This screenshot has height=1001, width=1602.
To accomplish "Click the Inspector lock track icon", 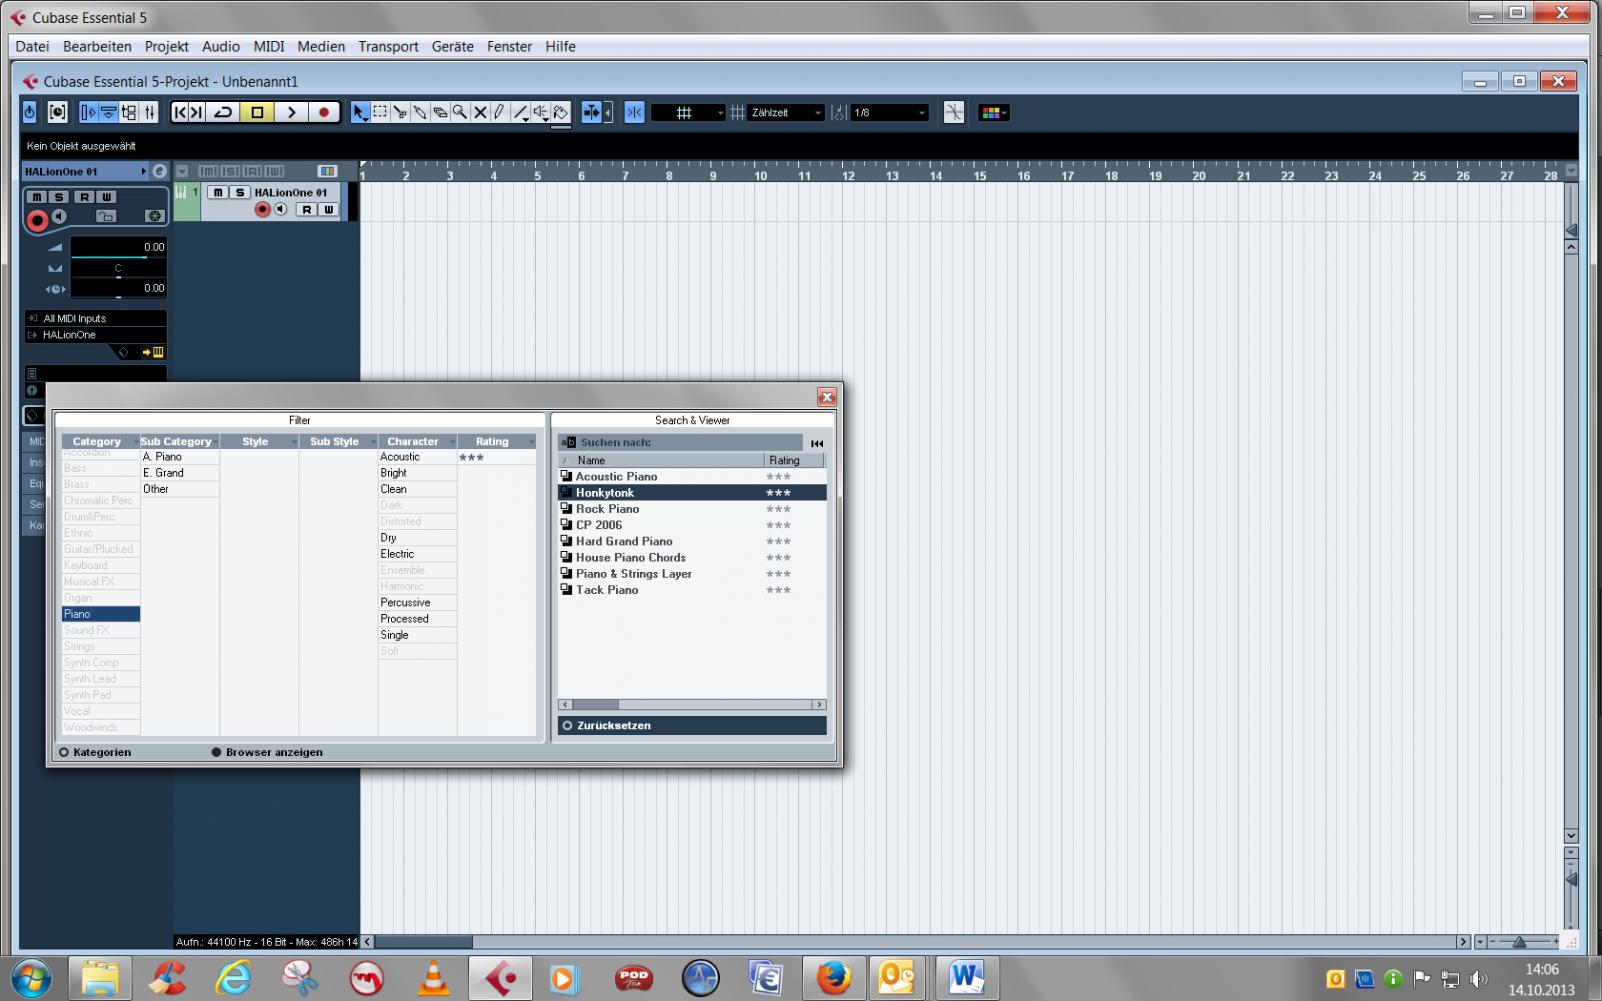I will (x=106, y=216).
